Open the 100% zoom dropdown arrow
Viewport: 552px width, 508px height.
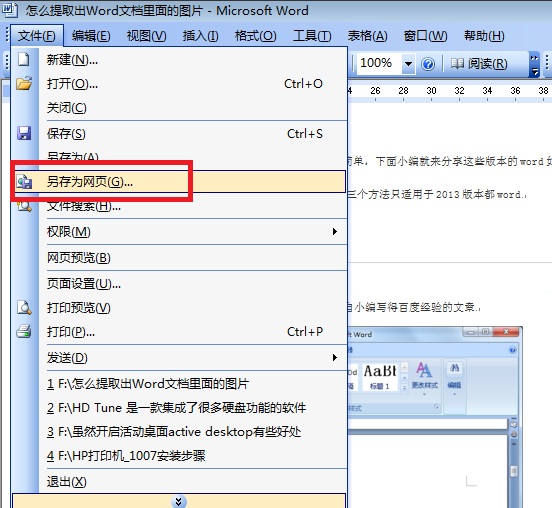408,64
